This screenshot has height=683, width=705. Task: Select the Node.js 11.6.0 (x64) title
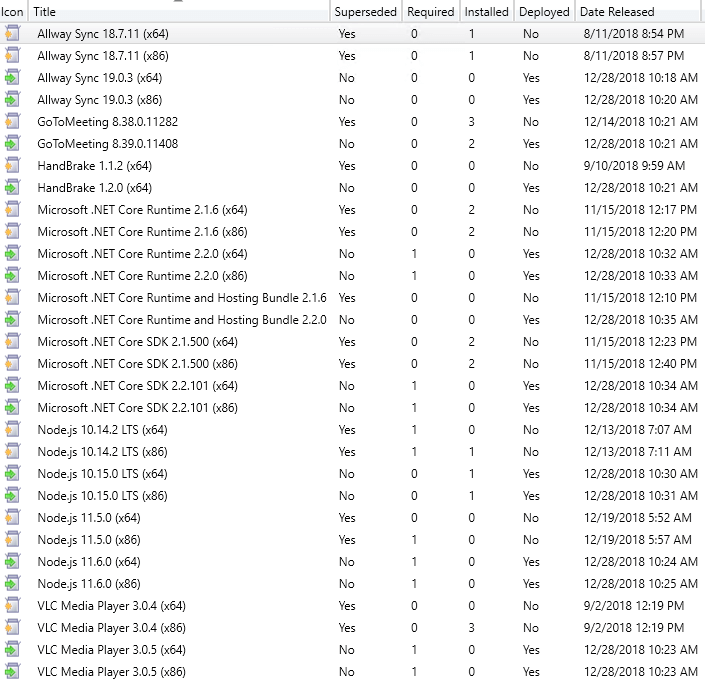[89, 562]
